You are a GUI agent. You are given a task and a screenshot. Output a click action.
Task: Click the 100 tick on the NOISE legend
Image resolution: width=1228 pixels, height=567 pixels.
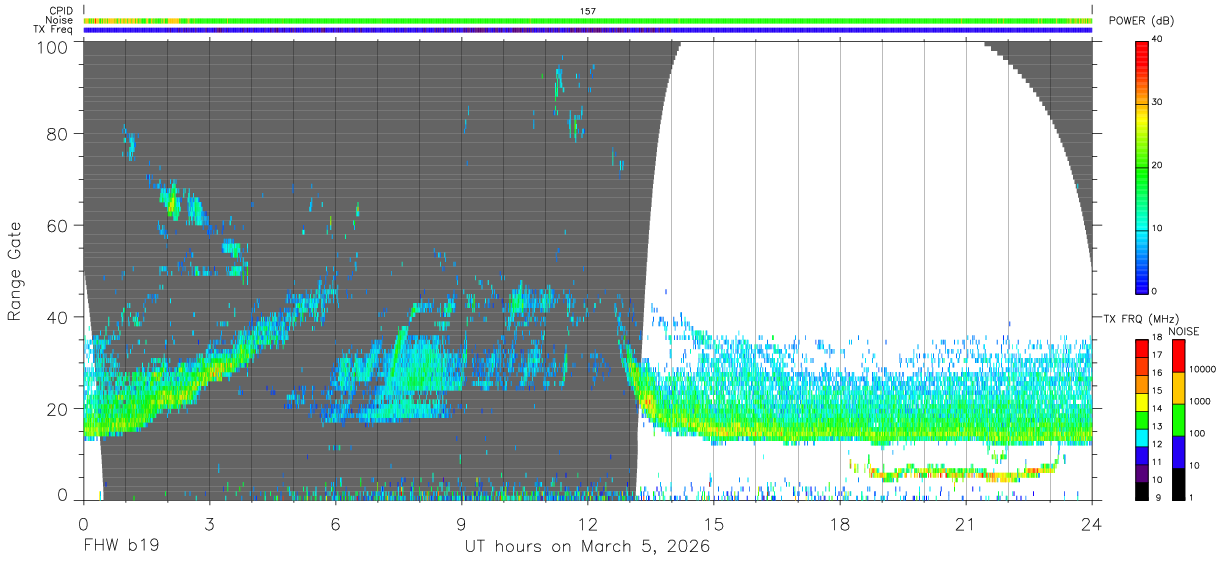click(1195, 433)
